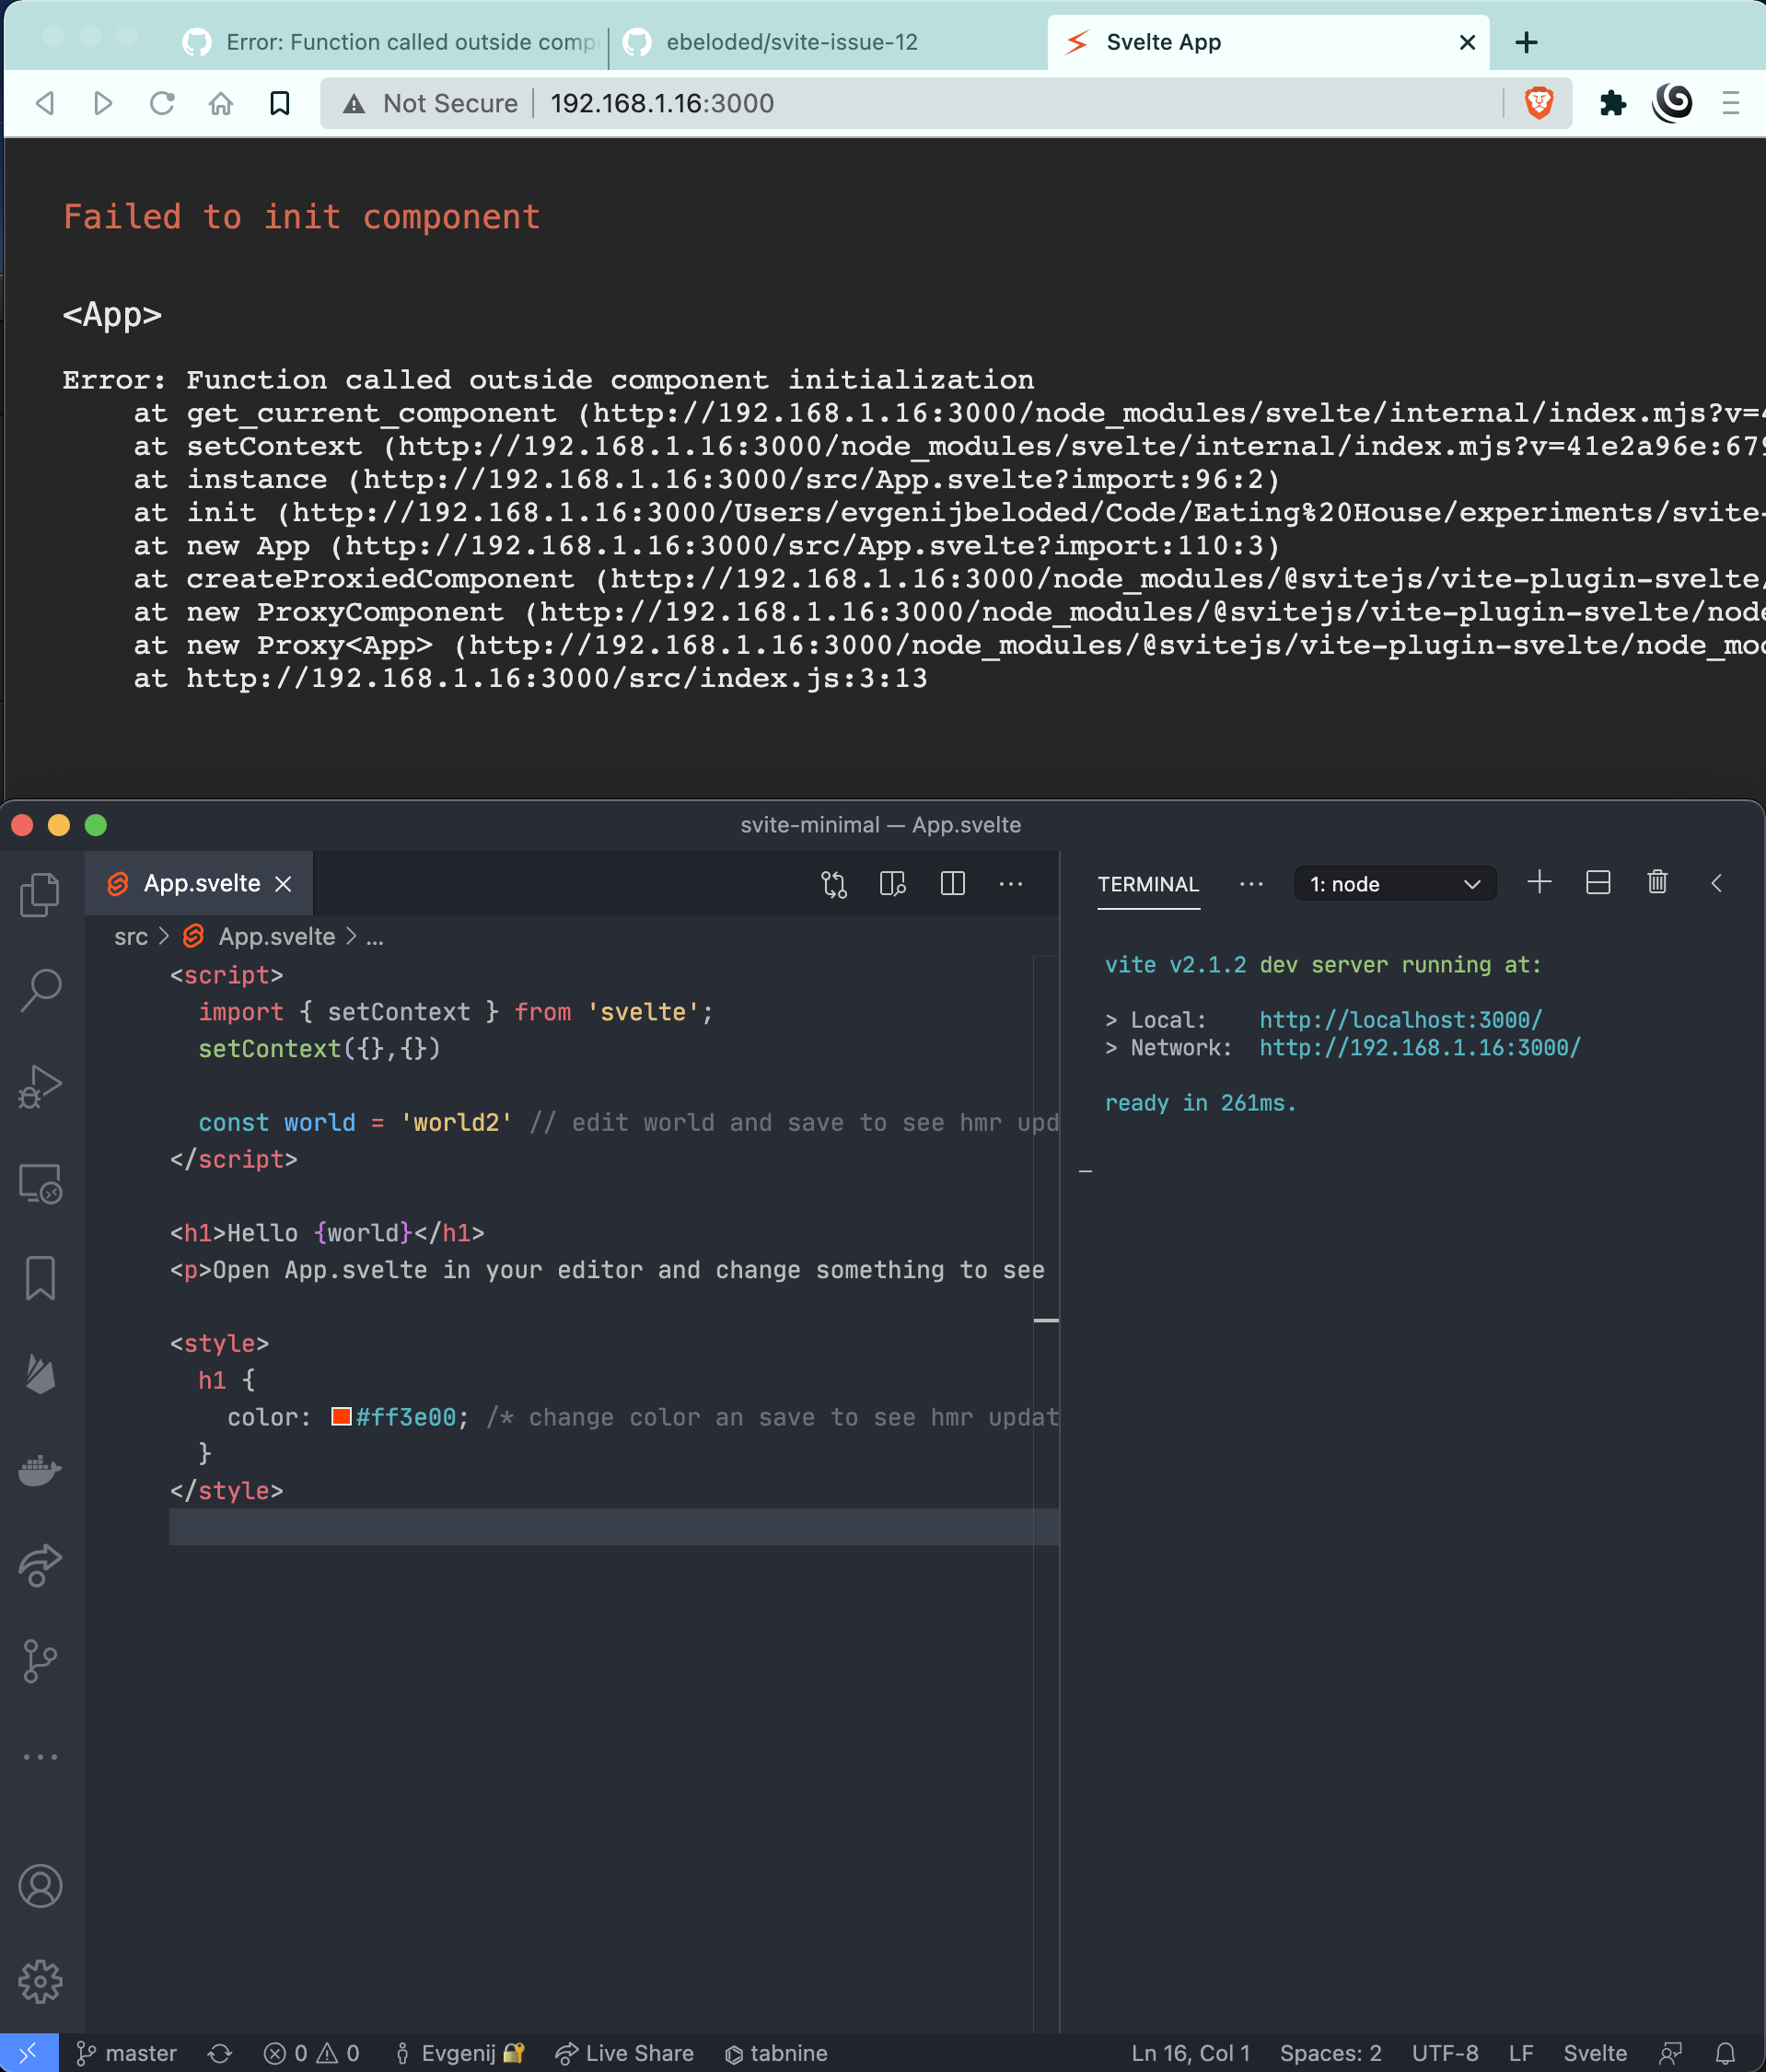Select the TERMINAL tab

click(1148, 884)
